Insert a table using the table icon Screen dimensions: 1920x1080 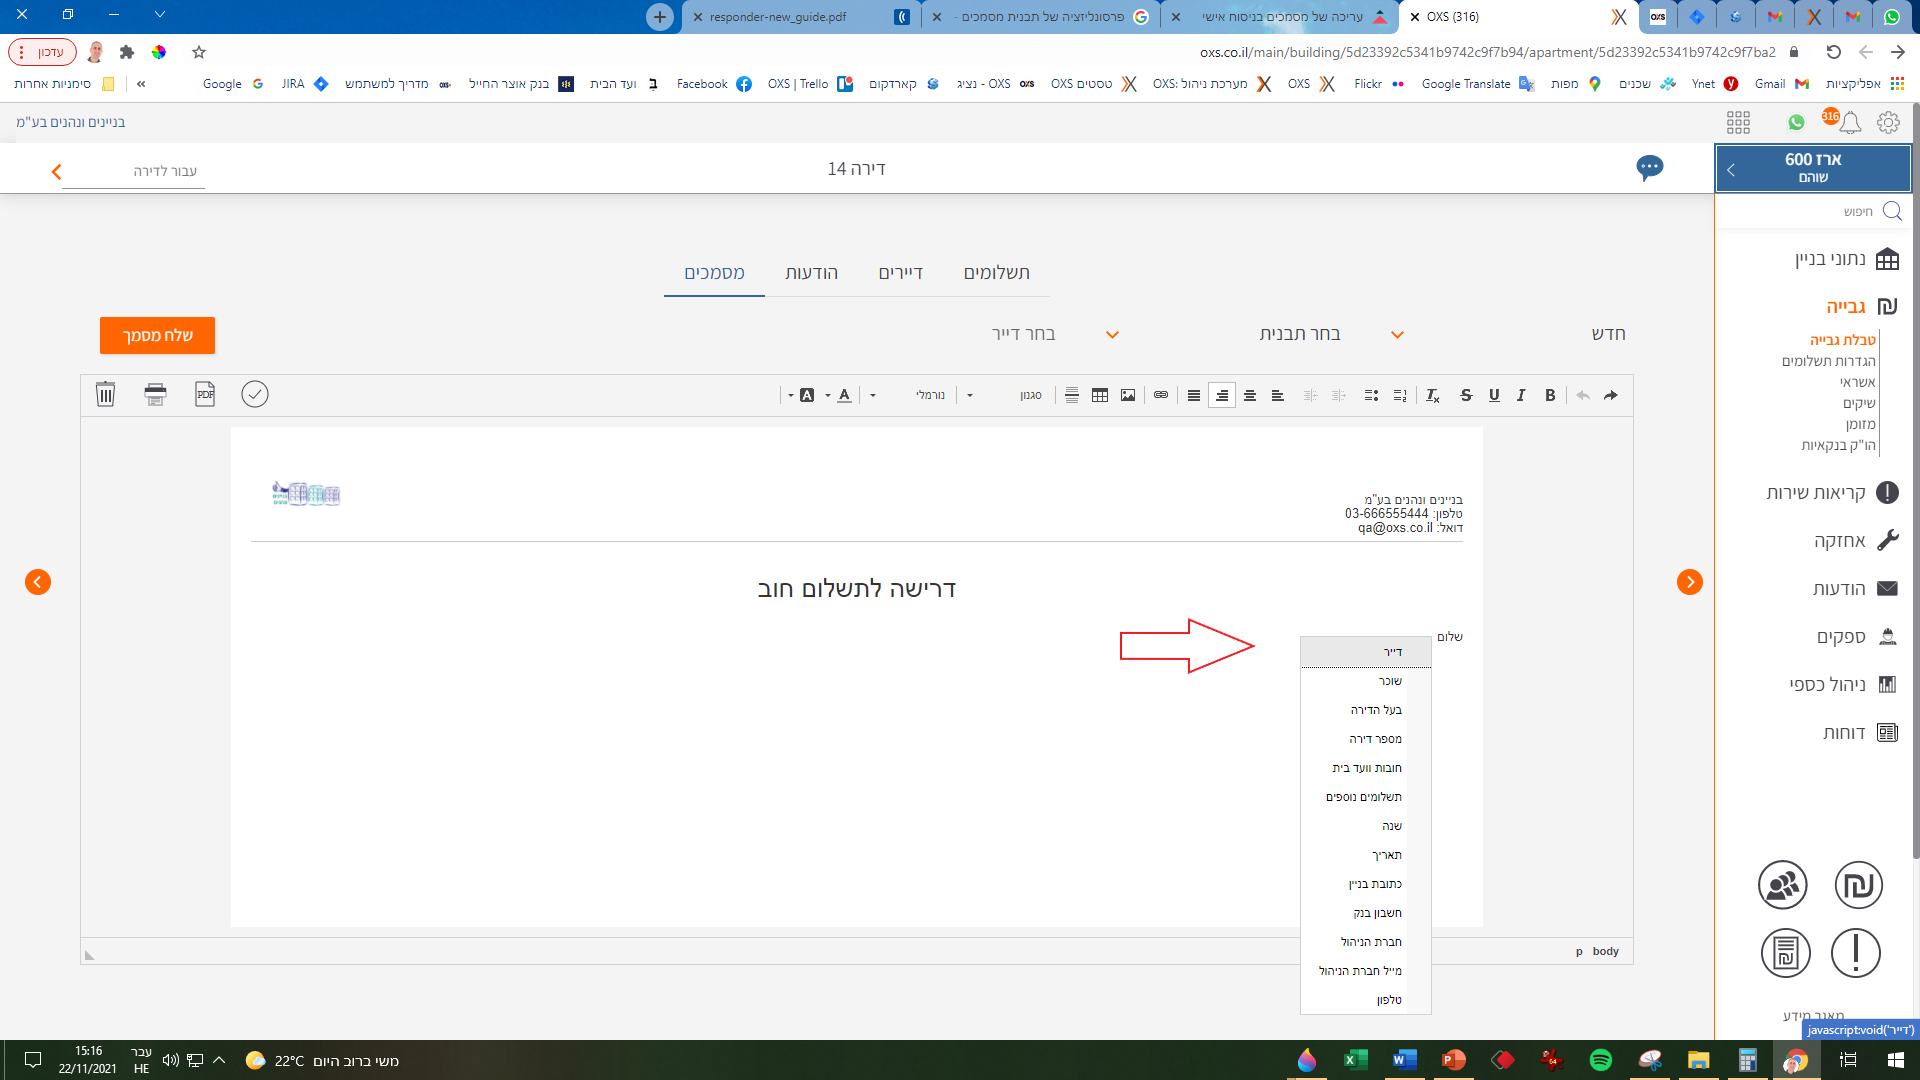(1100, 395)
